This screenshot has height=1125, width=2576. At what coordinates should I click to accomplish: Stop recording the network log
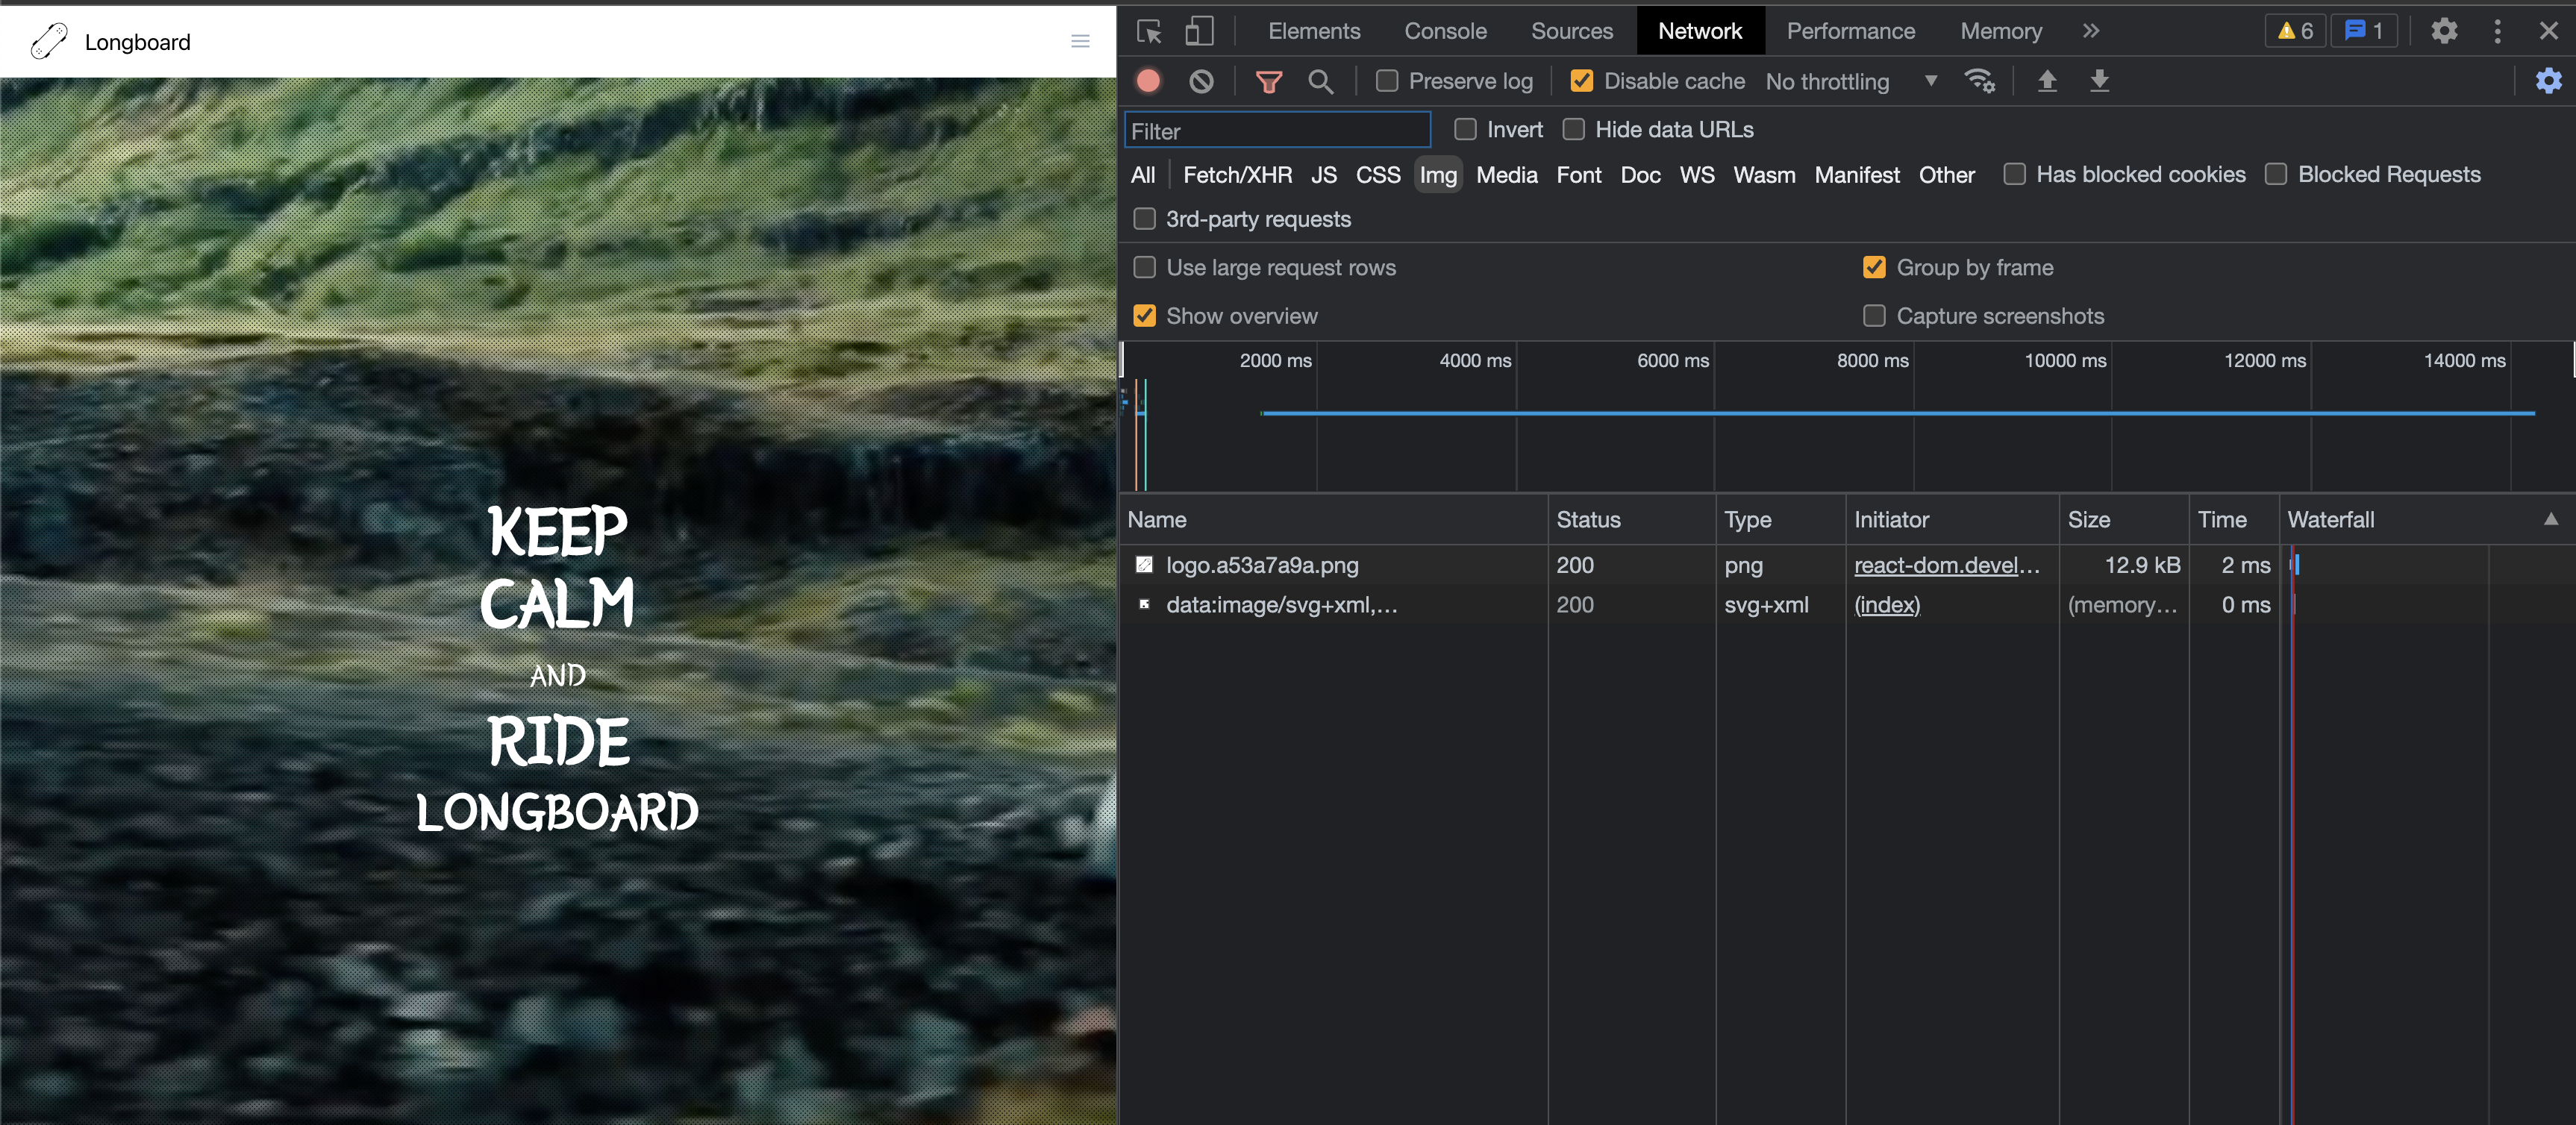1148,81
